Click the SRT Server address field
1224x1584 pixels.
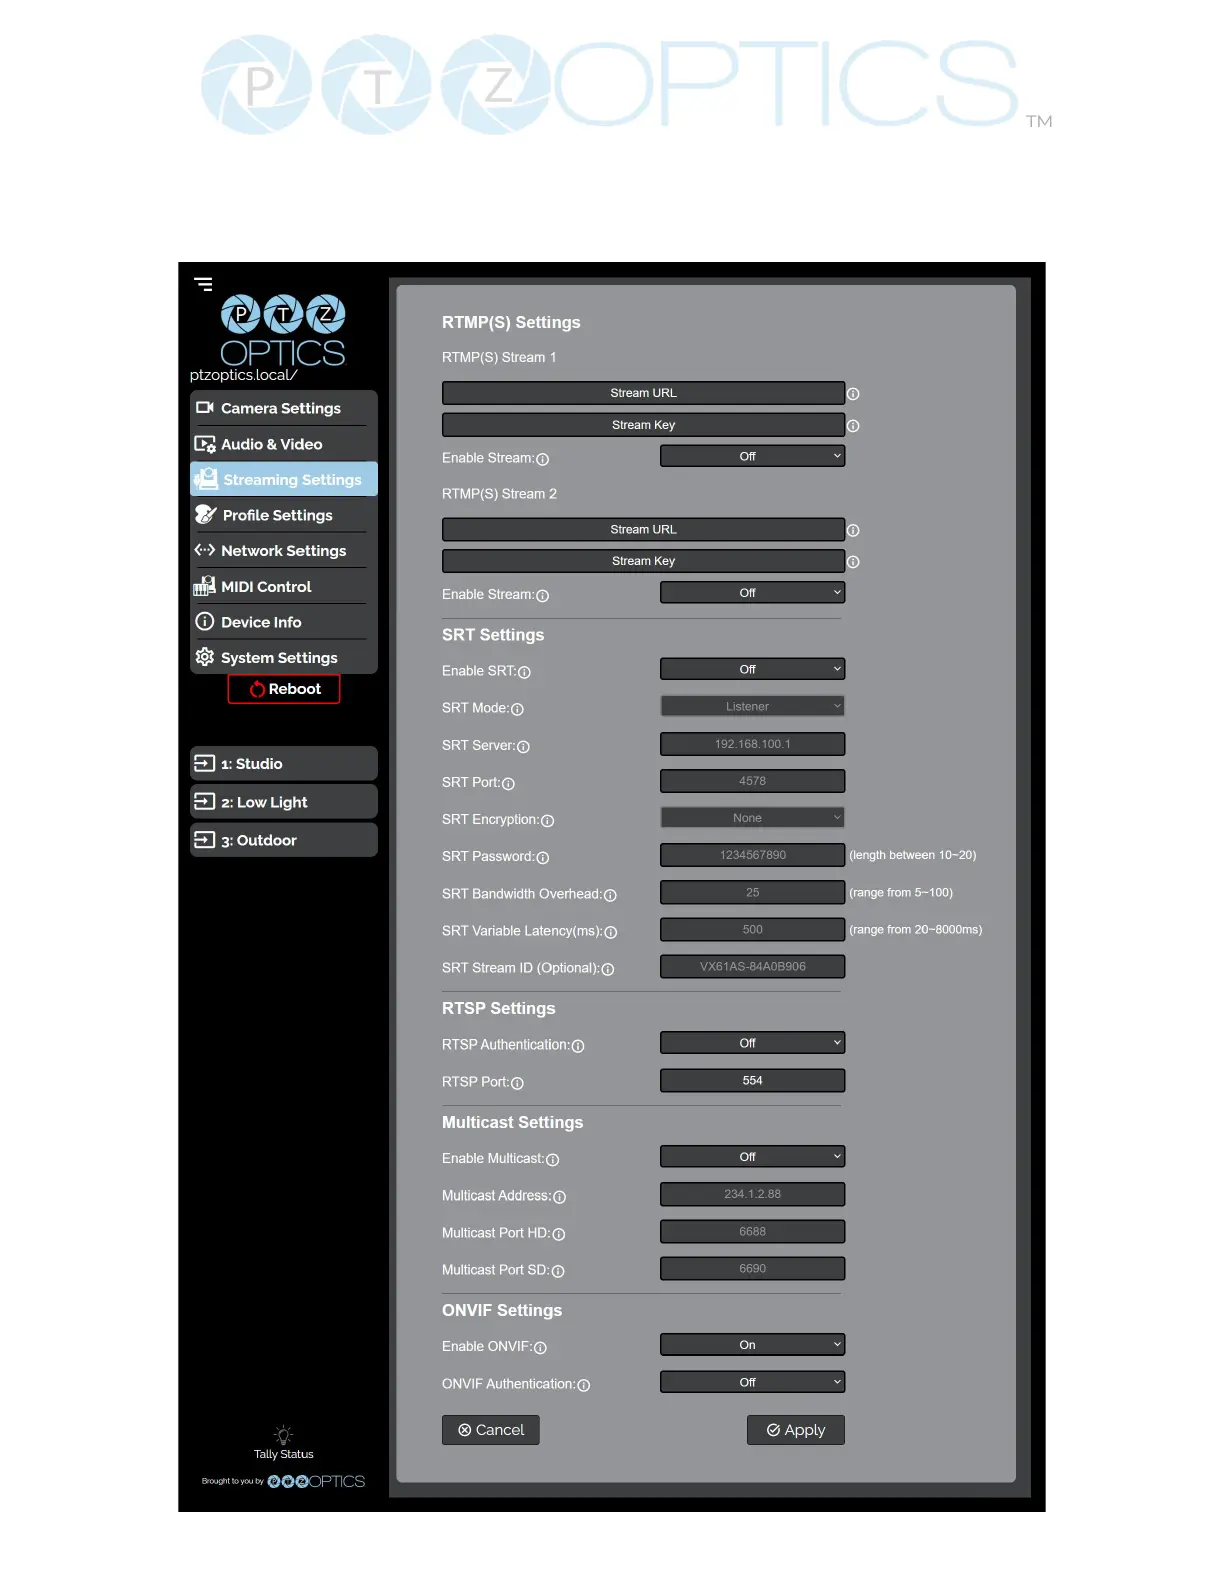[752, 744]
